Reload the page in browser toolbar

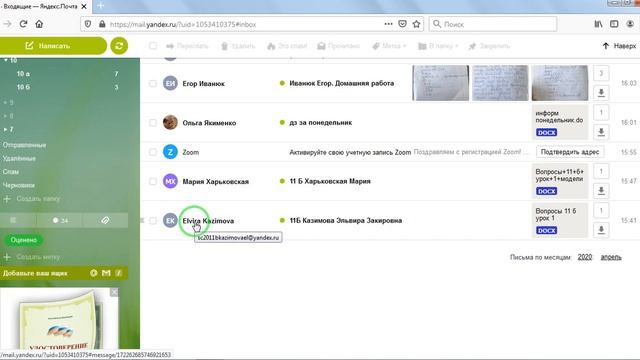[23, 24]
